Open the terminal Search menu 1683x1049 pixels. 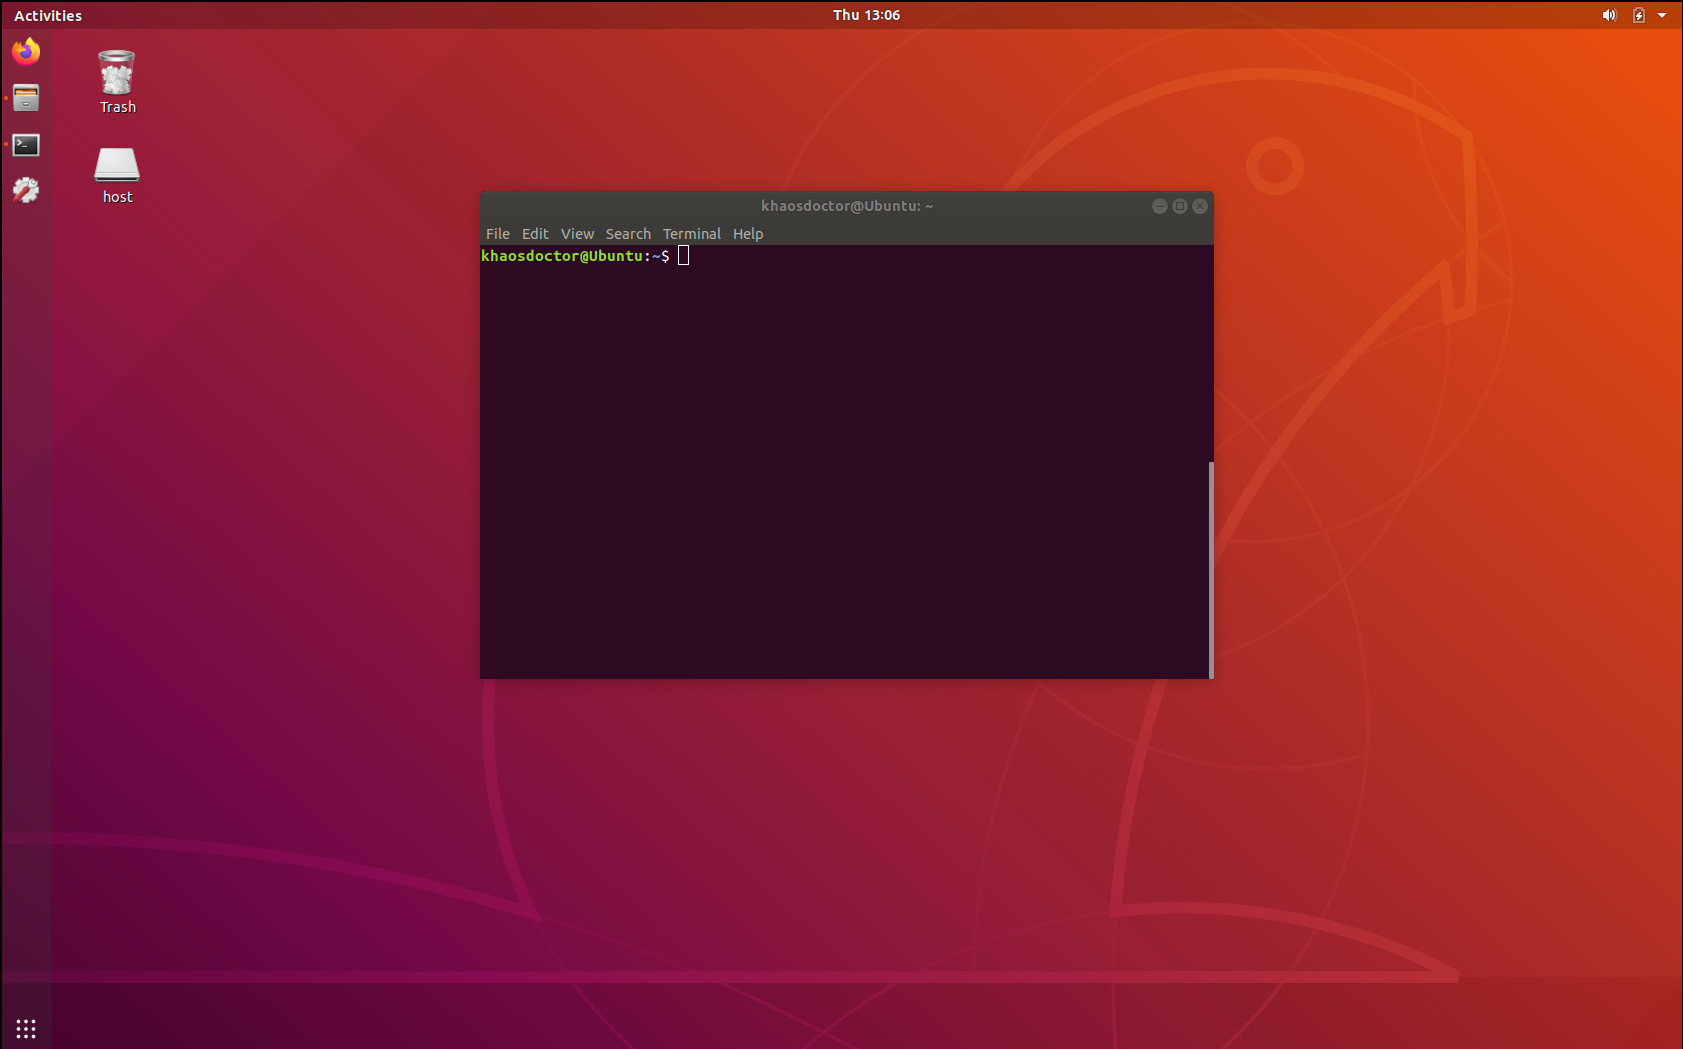coord(628,234)
